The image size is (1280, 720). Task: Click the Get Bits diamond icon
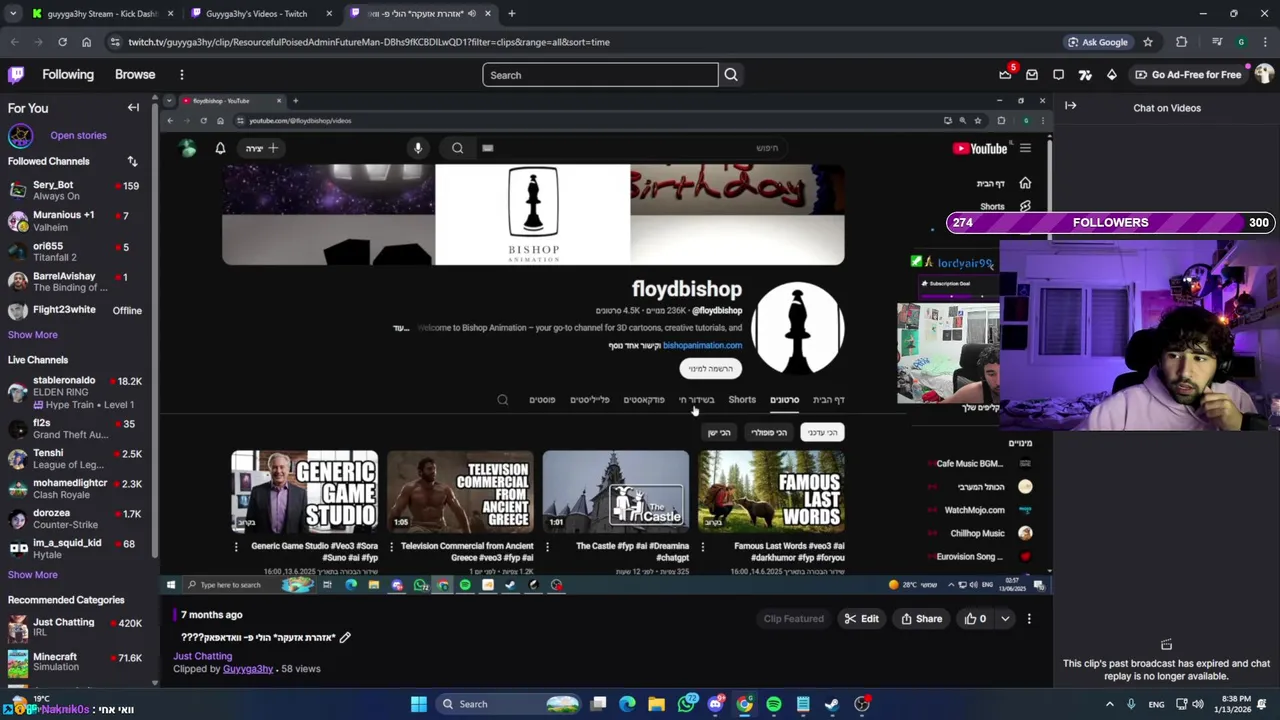tap(1112, 75)
